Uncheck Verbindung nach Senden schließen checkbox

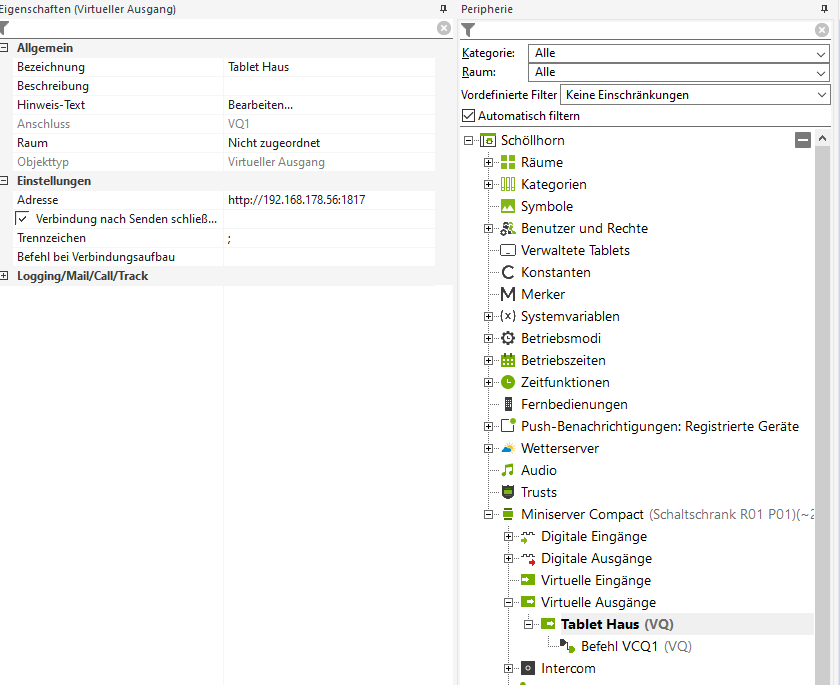pos(22,219)
